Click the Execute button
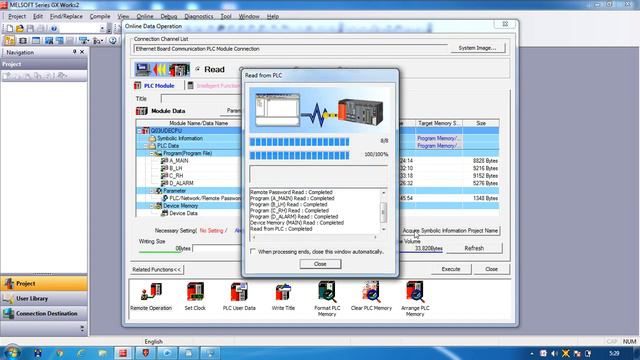This screenshot has height=360, width=640. (x=451, y=269)
